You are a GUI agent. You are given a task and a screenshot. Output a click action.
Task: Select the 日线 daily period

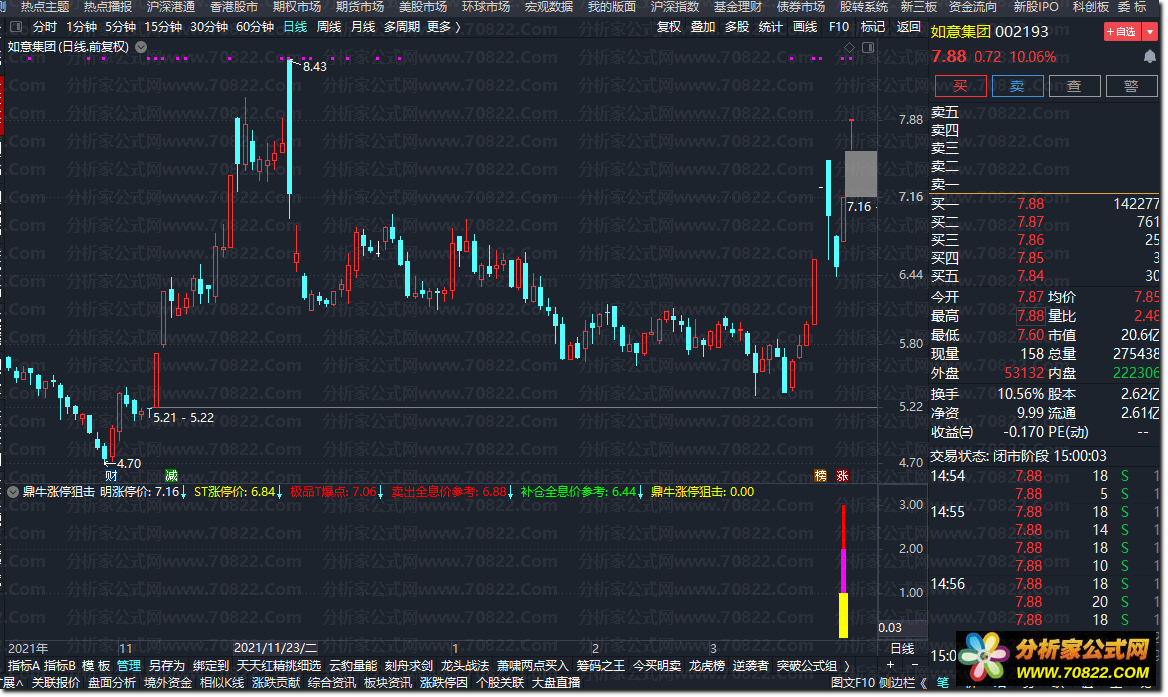295,27
